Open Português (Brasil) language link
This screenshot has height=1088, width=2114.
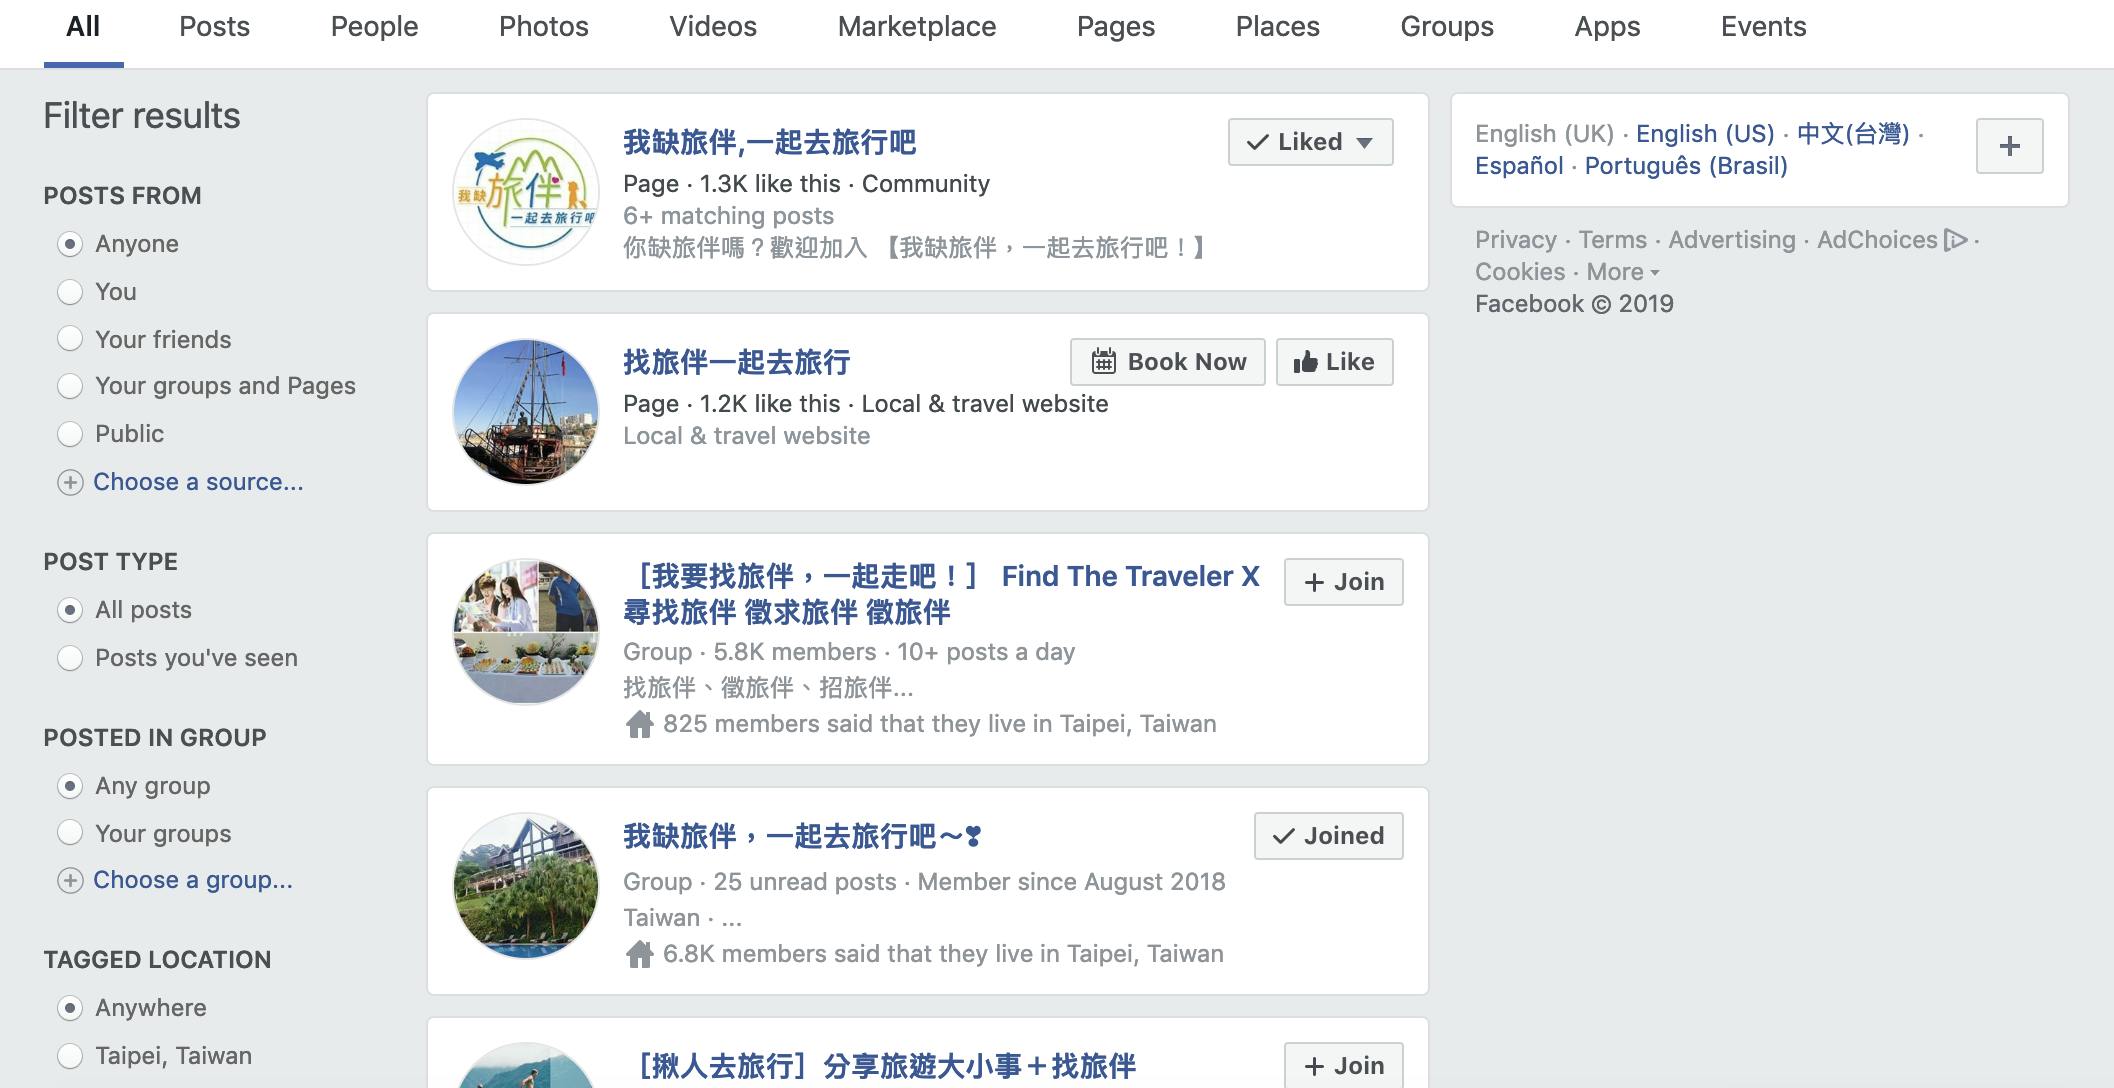coord(1685,166)
